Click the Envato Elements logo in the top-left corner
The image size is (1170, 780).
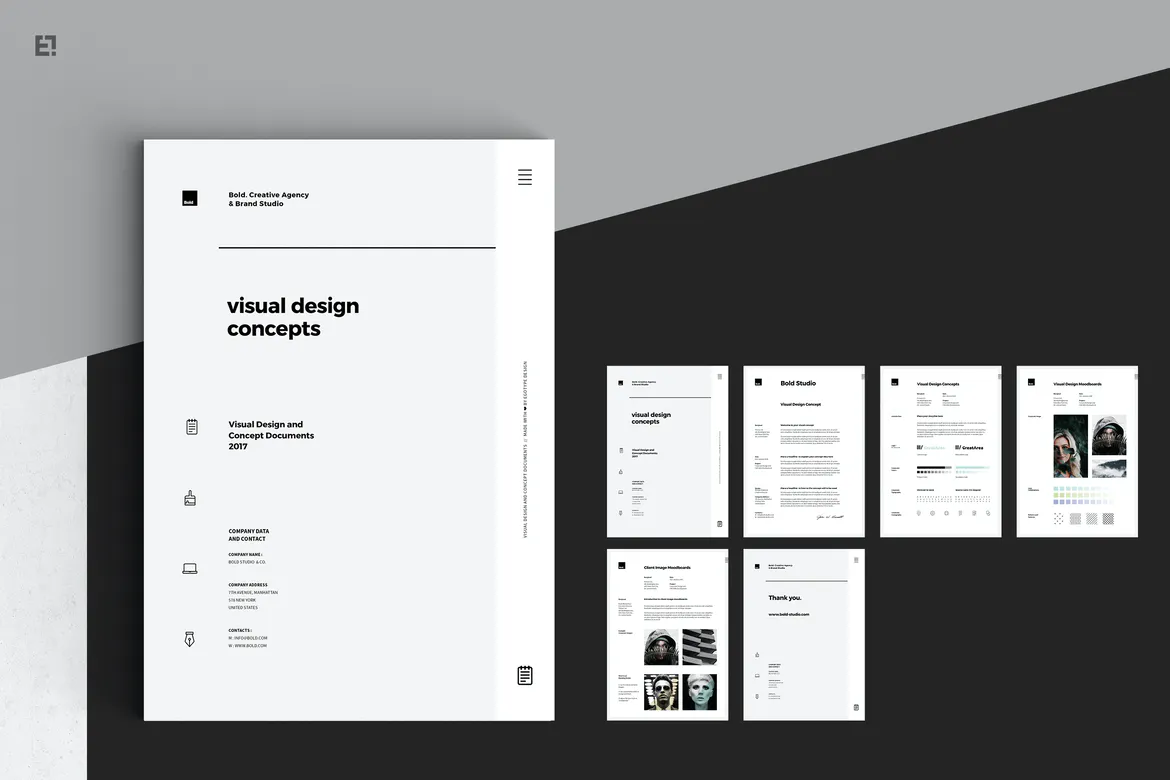point(44,44)
